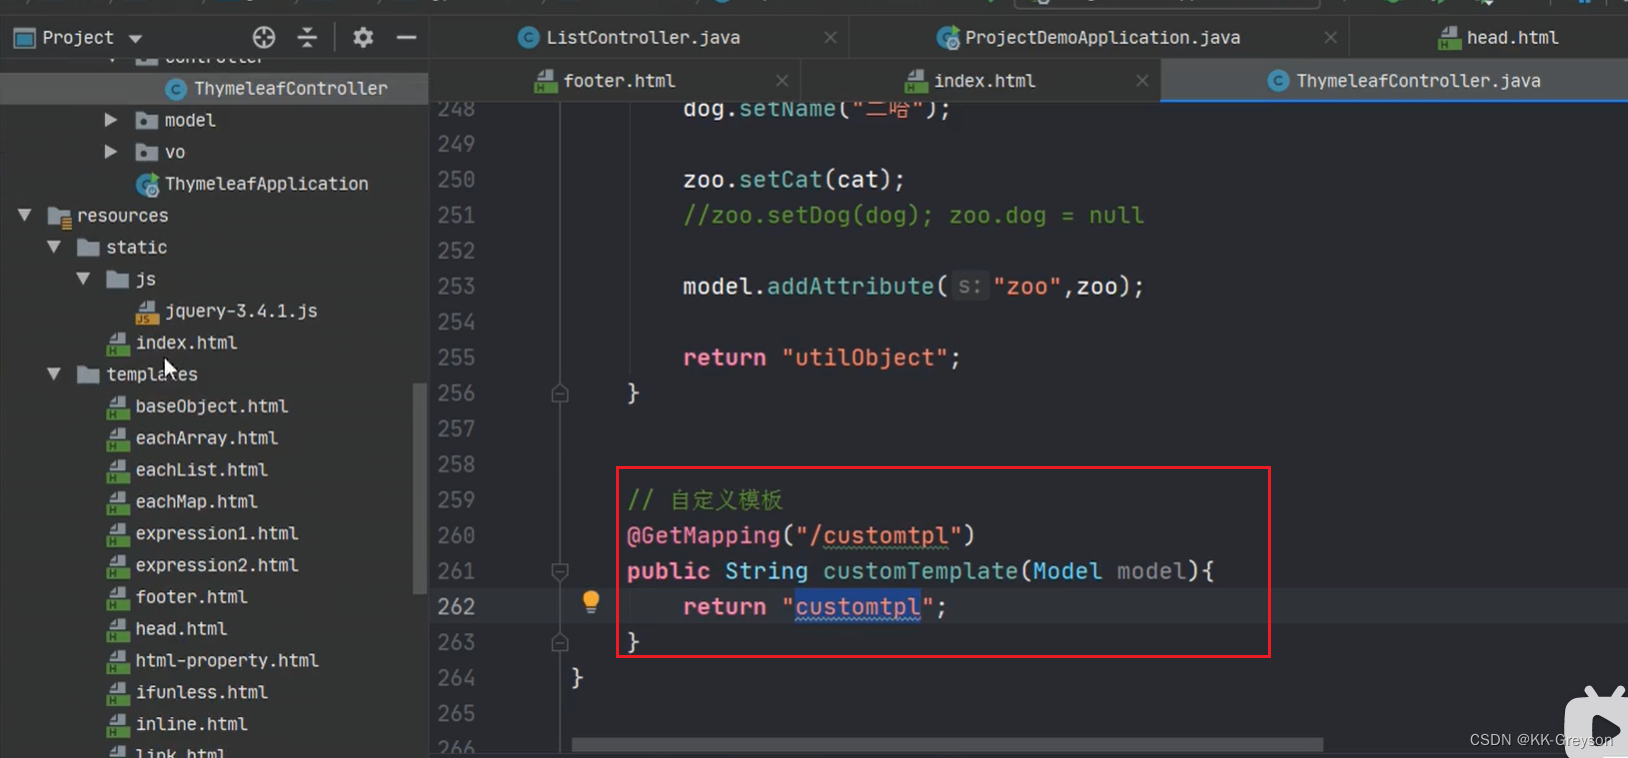Open index.html under static folder
Screen dimensions: 1628x758
click(187, 343)
